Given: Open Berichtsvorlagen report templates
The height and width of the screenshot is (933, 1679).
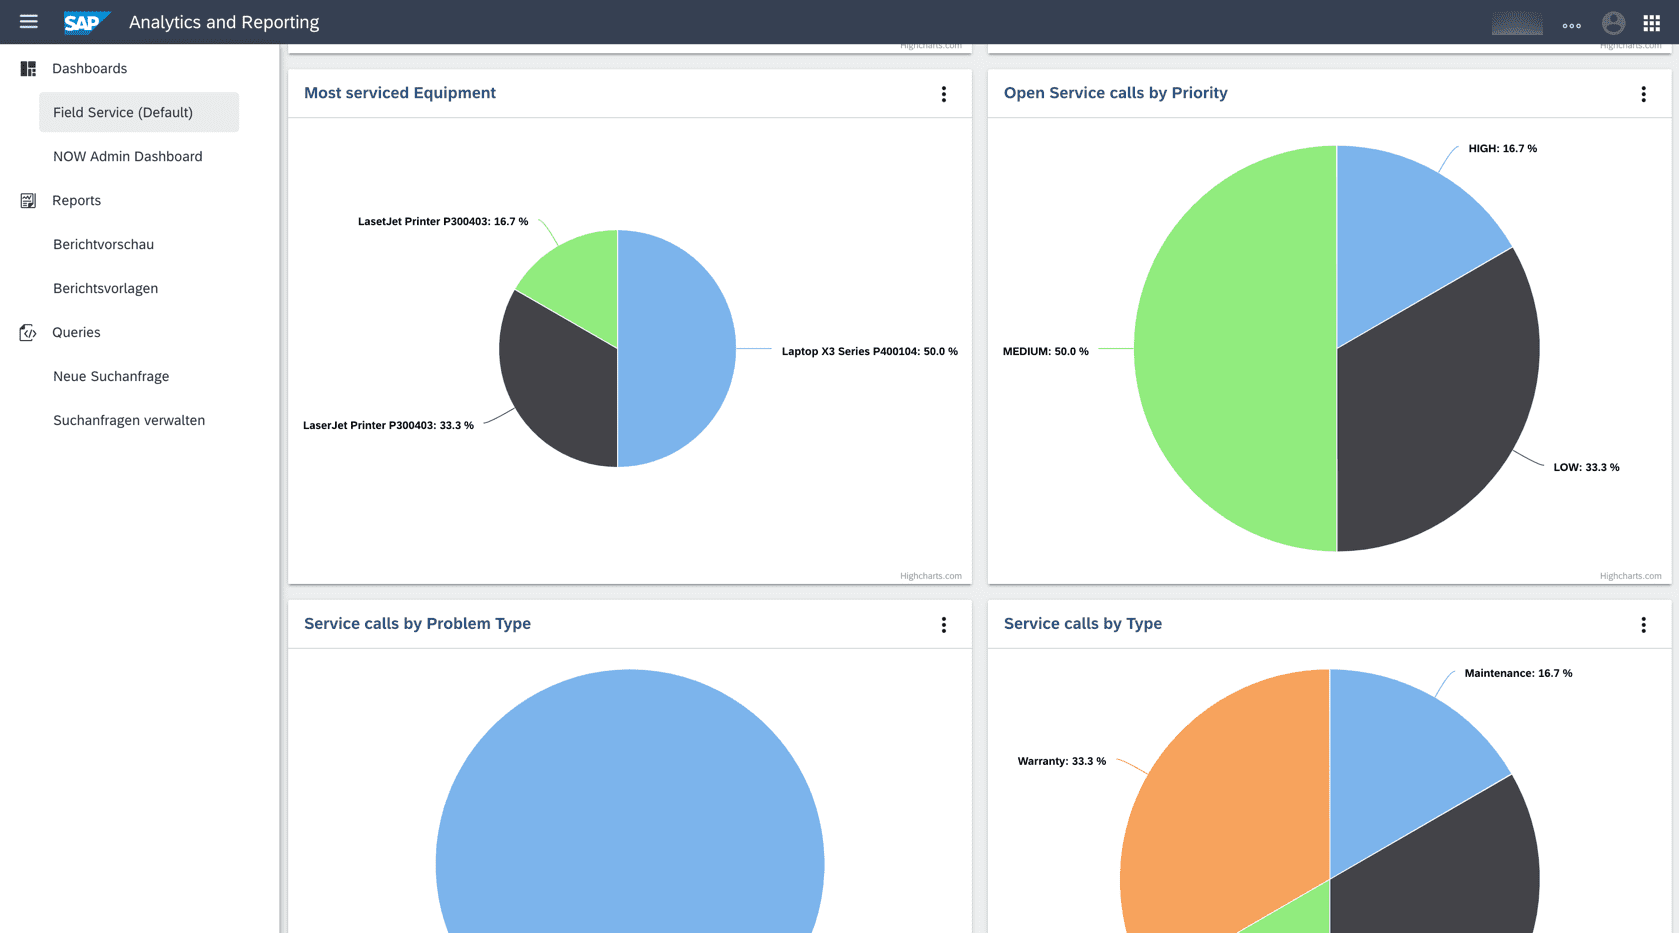Looking at the screenshot, I should [x=105, y=288].
